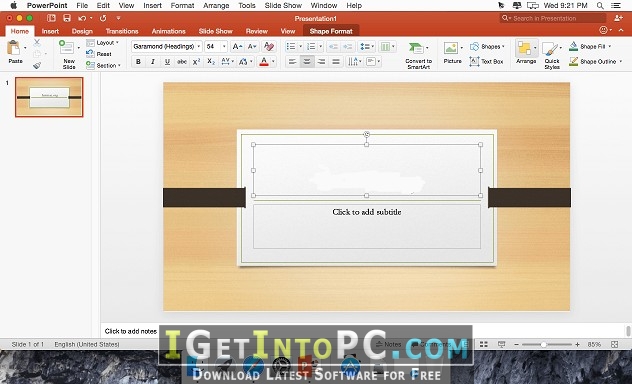Click zoom in plus button
Viewport: 632px width, 384px height.
click(x=577, y=345)
